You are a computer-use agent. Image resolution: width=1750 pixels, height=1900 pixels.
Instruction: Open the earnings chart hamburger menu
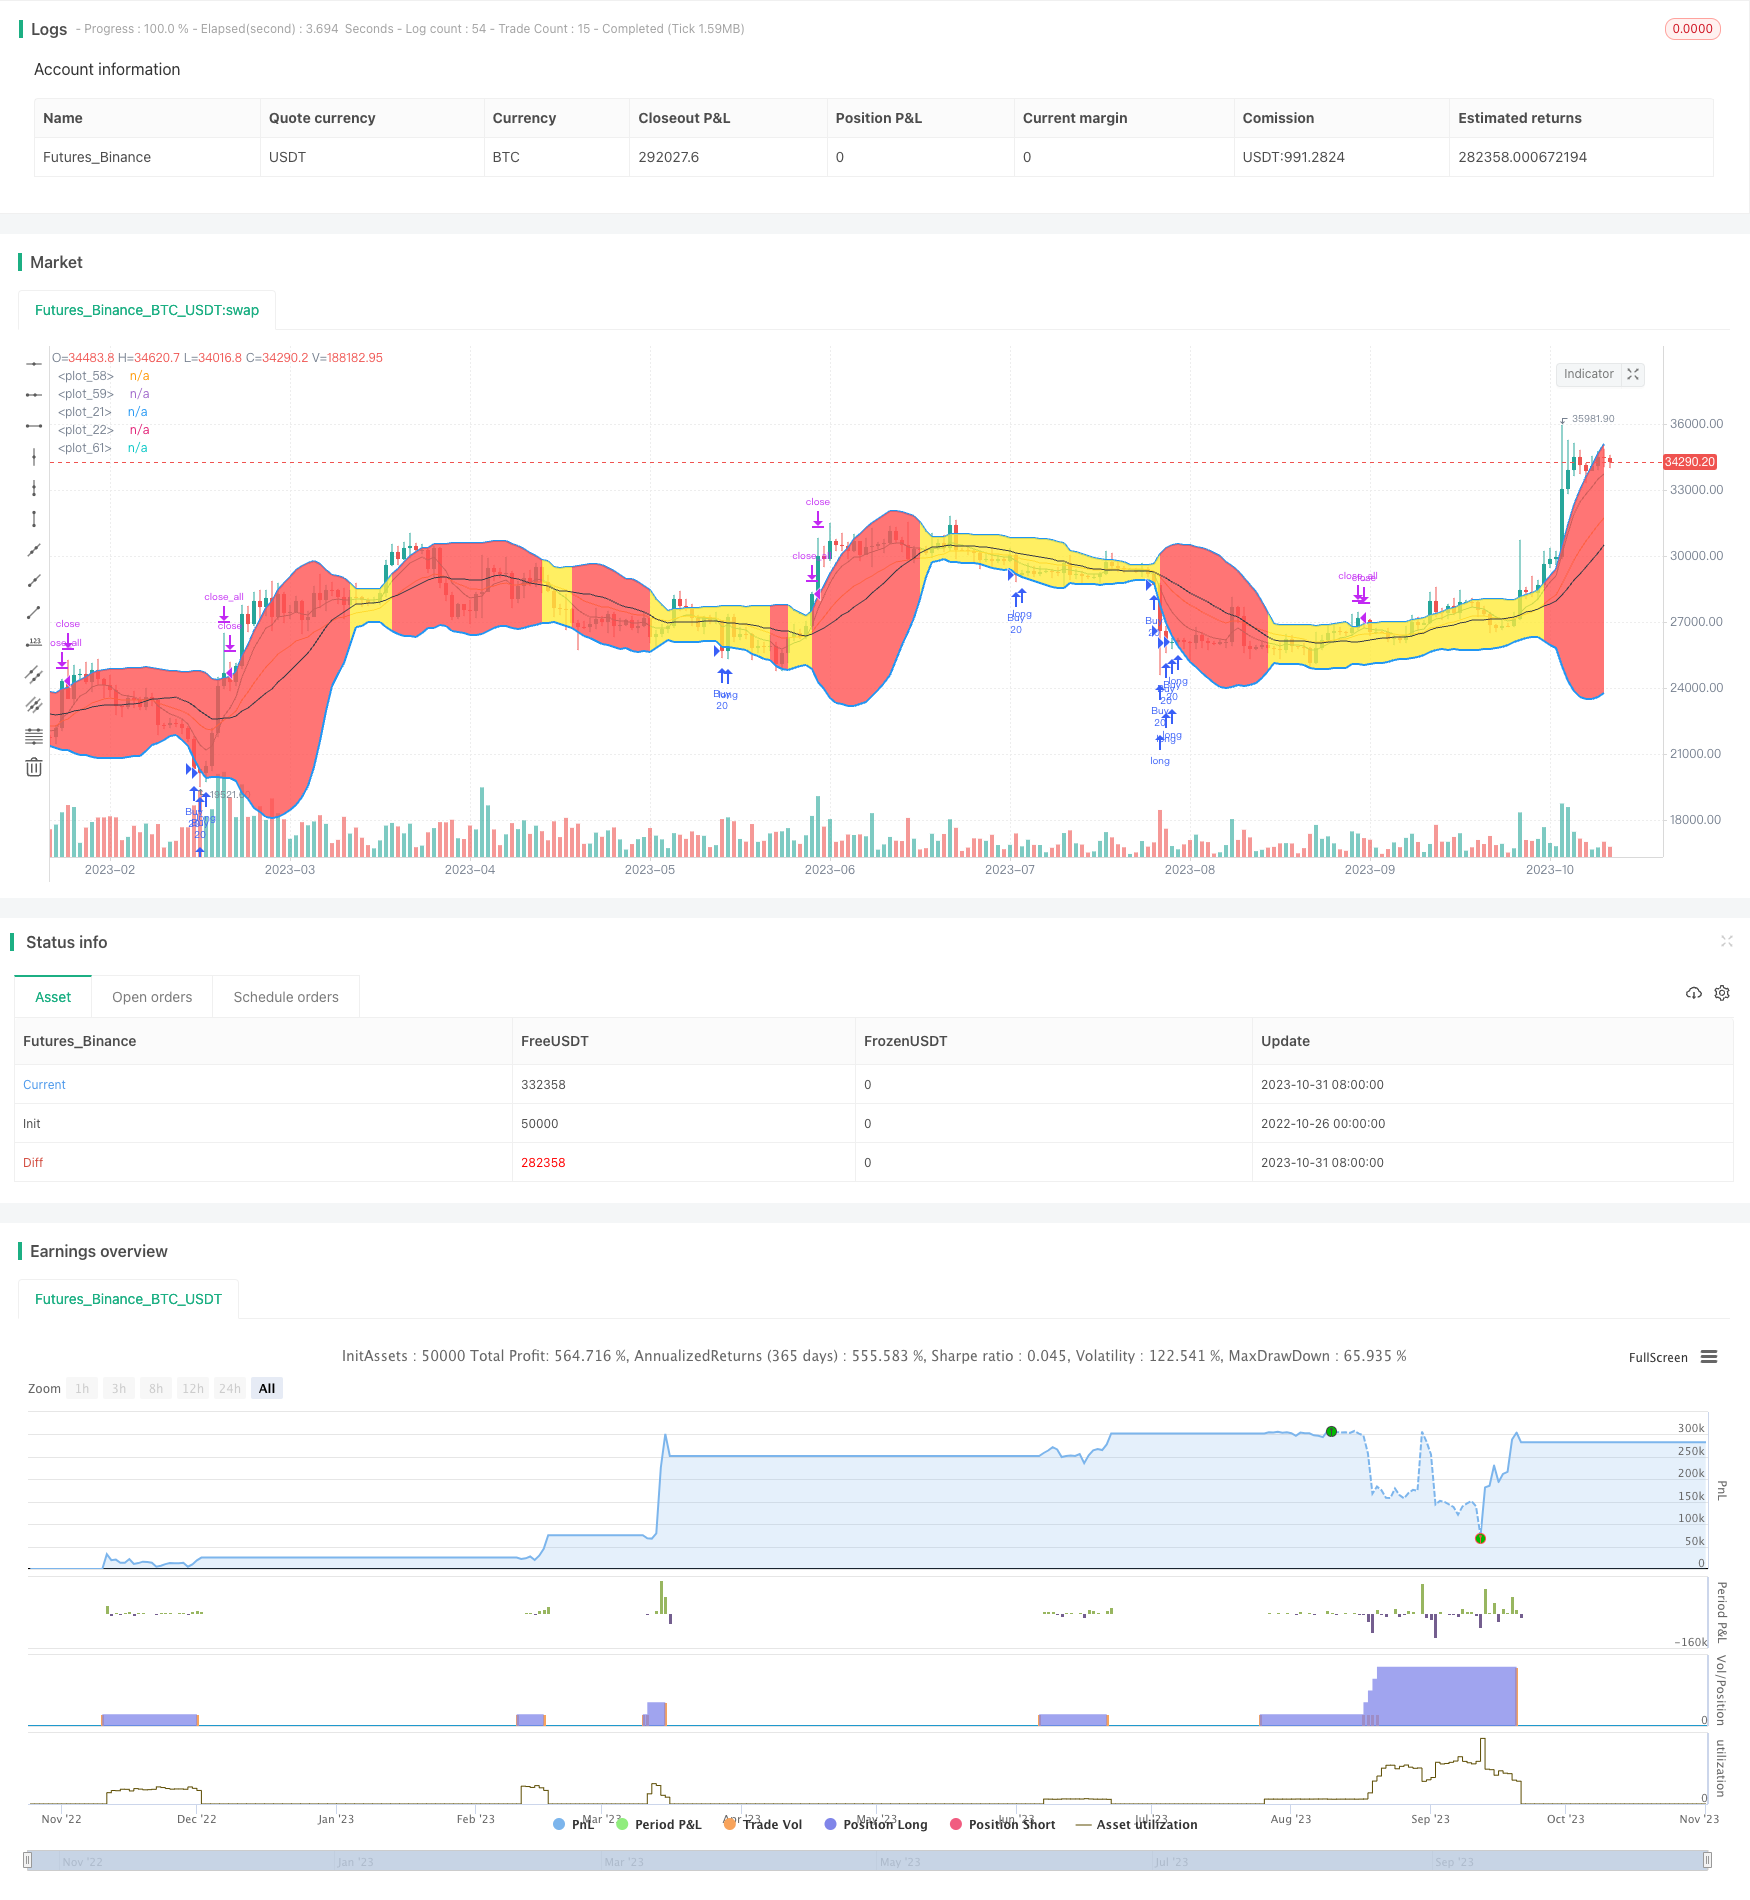[x=1709, y=1357]
